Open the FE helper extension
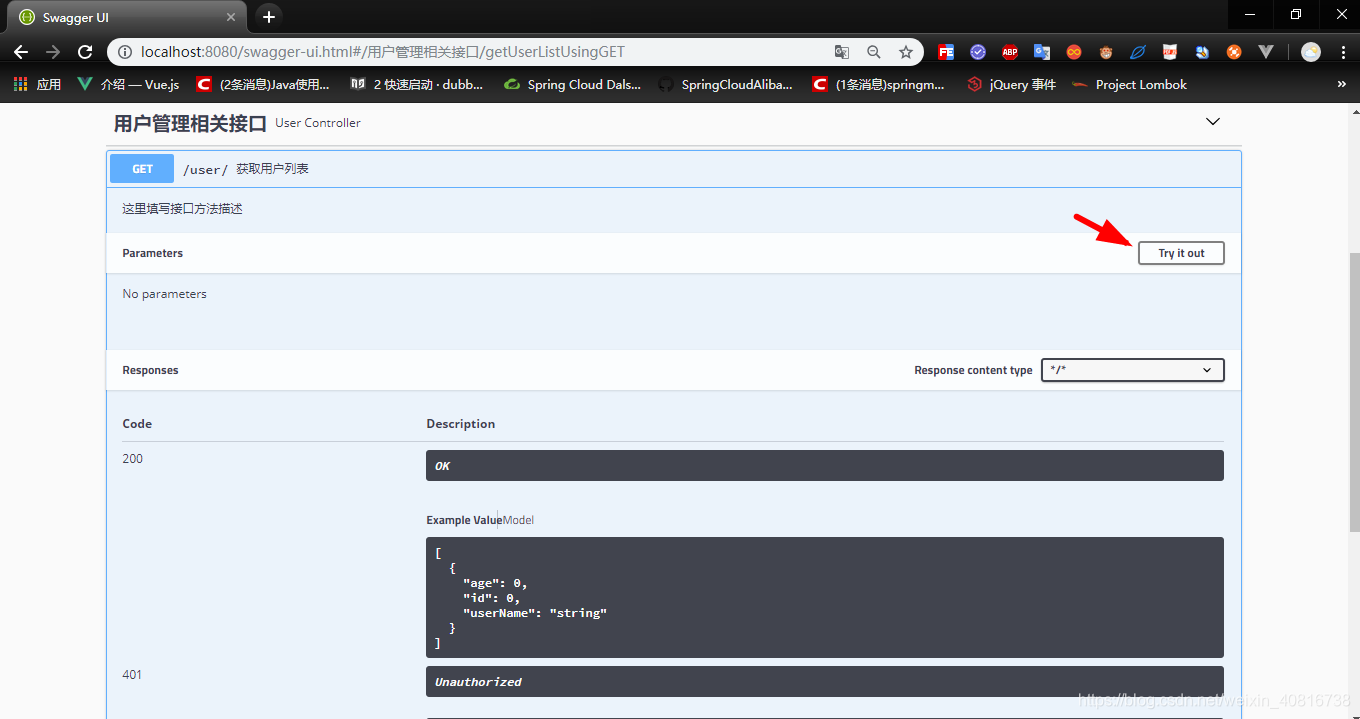Viewport: 1360px width, 719px height. click(946, 52)
